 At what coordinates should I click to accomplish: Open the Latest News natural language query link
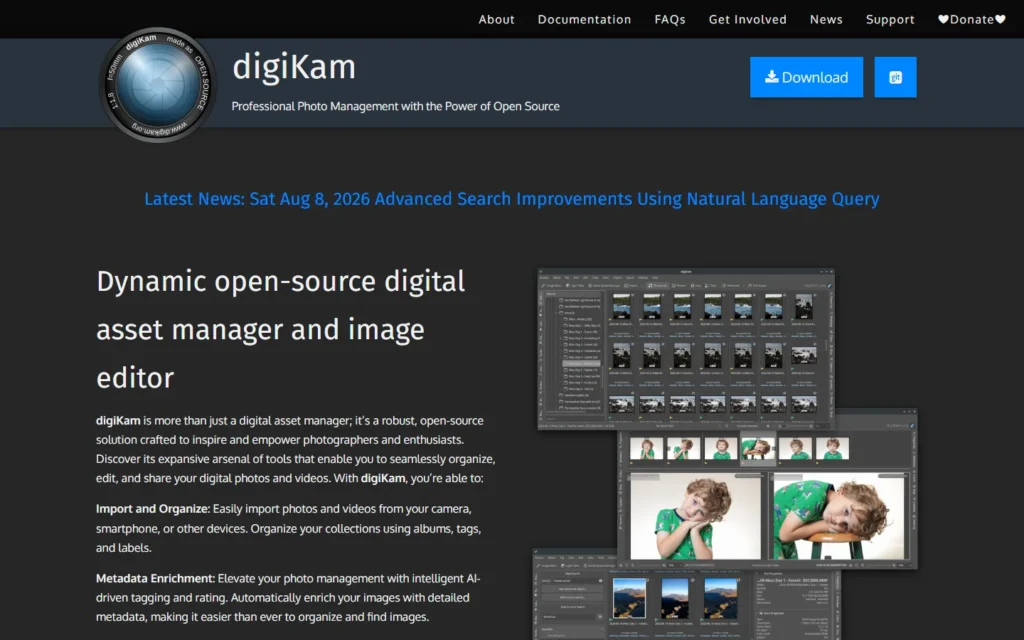coord(512,199)
